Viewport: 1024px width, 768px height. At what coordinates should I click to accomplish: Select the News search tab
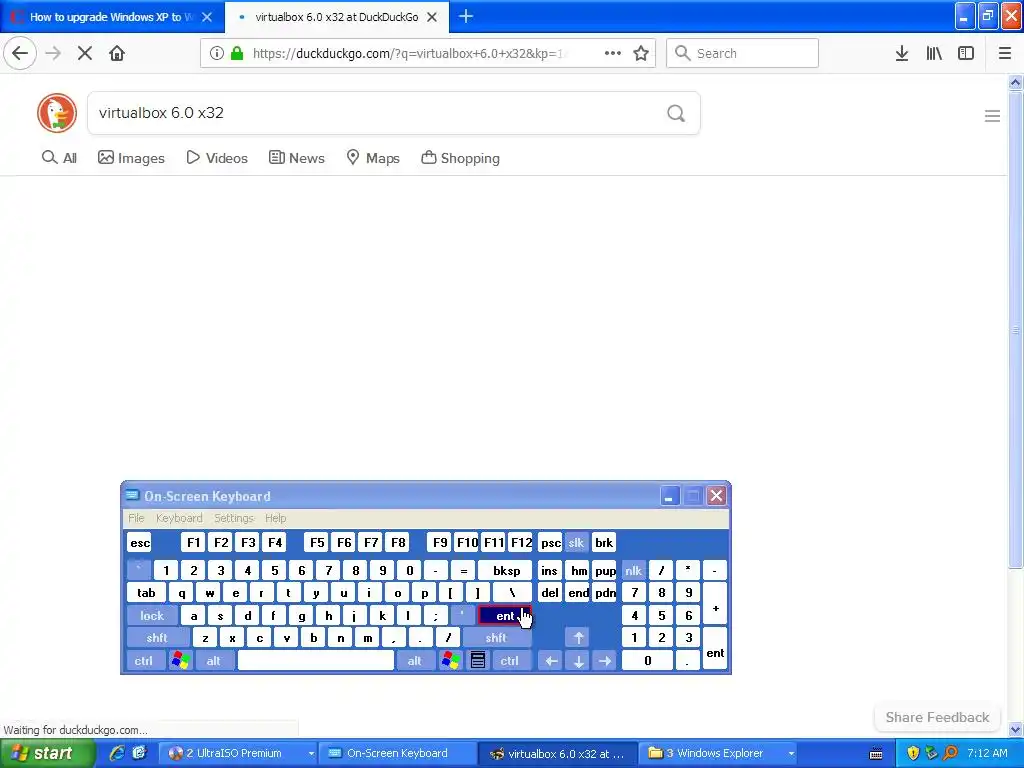tap(296, 158)
